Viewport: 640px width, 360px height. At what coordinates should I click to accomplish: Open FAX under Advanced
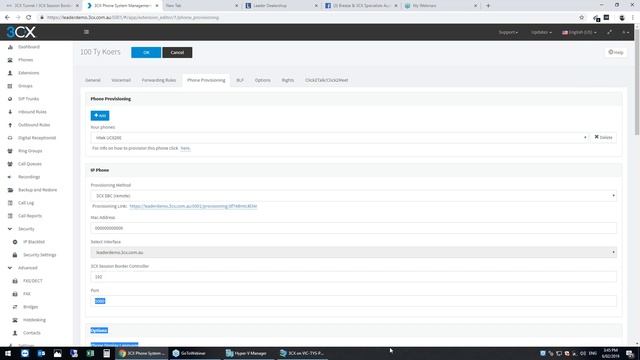pos(27,294)
